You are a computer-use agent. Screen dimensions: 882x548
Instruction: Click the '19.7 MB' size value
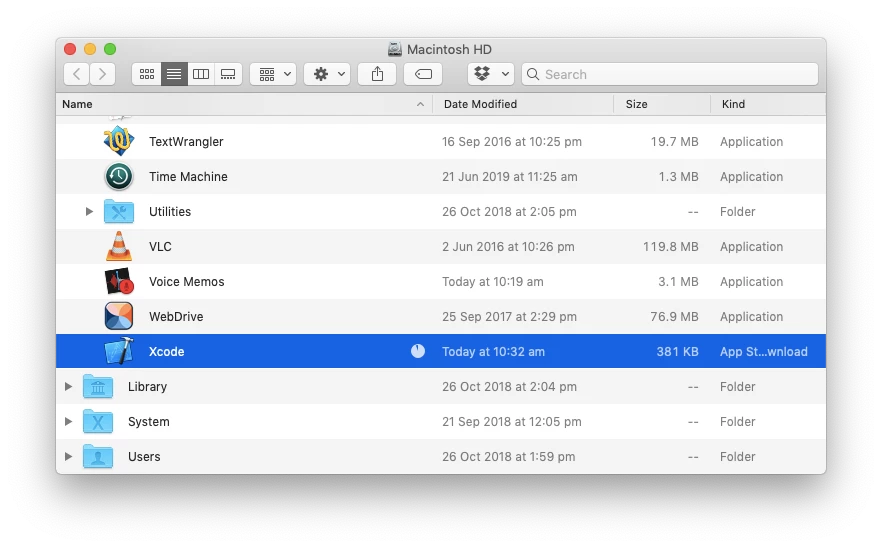point(674,142)
